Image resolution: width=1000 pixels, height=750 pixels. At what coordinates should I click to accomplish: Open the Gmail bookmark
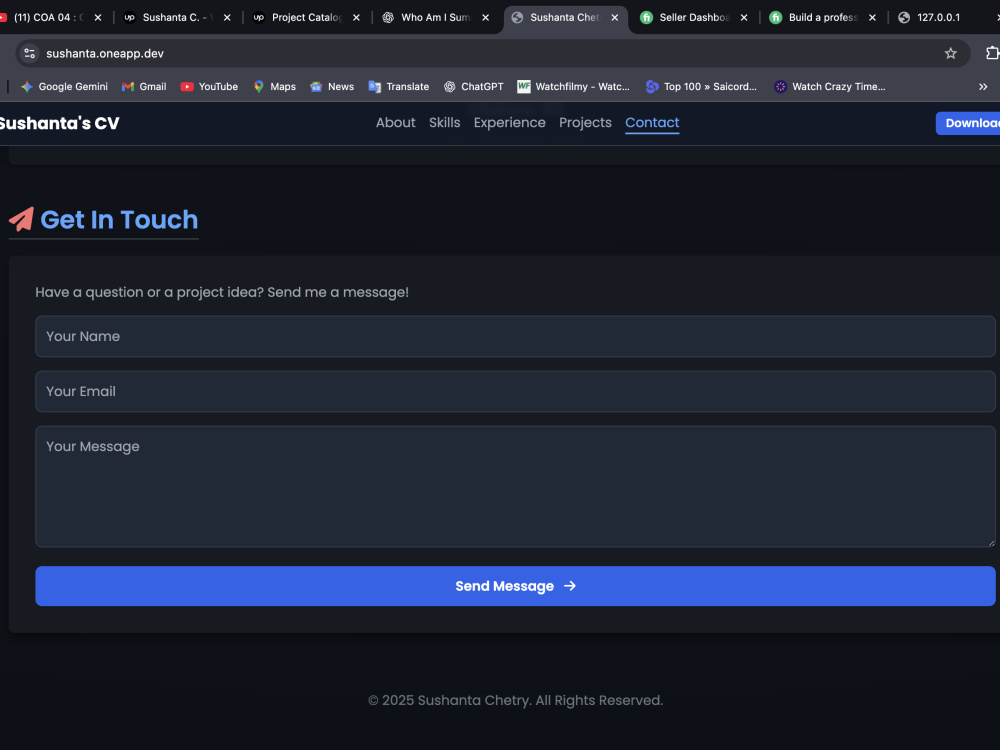click(x=144, y=87)
